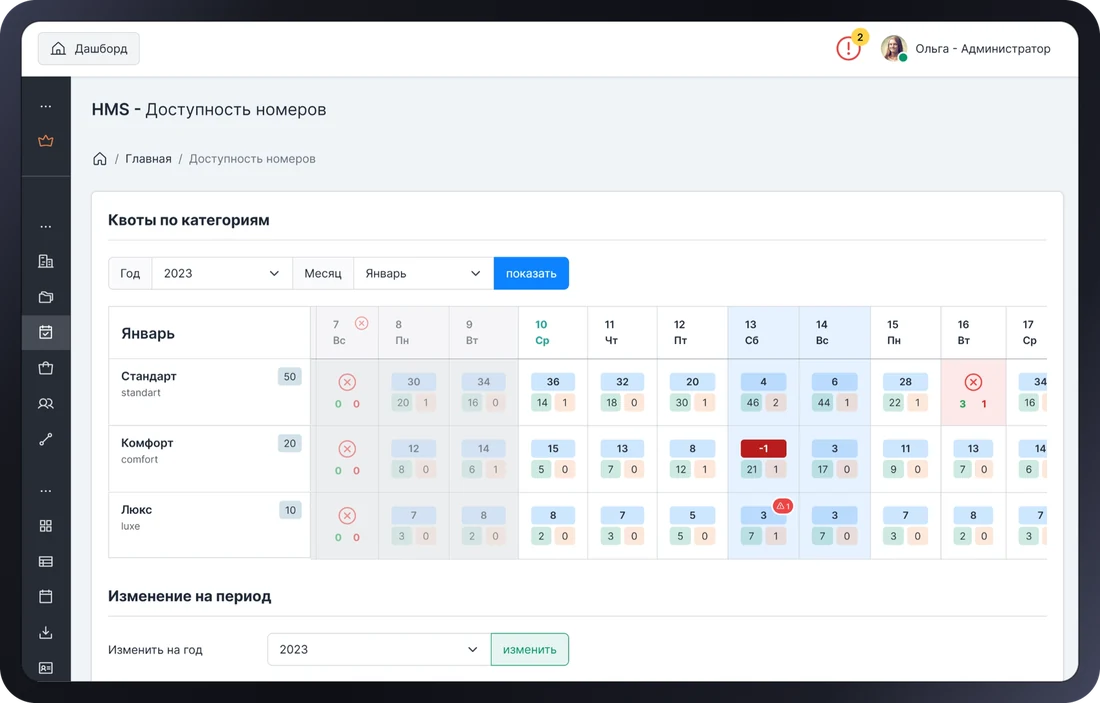Image resolution: width=1100 pixels, height=703 pixels.
Task: Click the изменить button
Action: (x=530, y=649)
